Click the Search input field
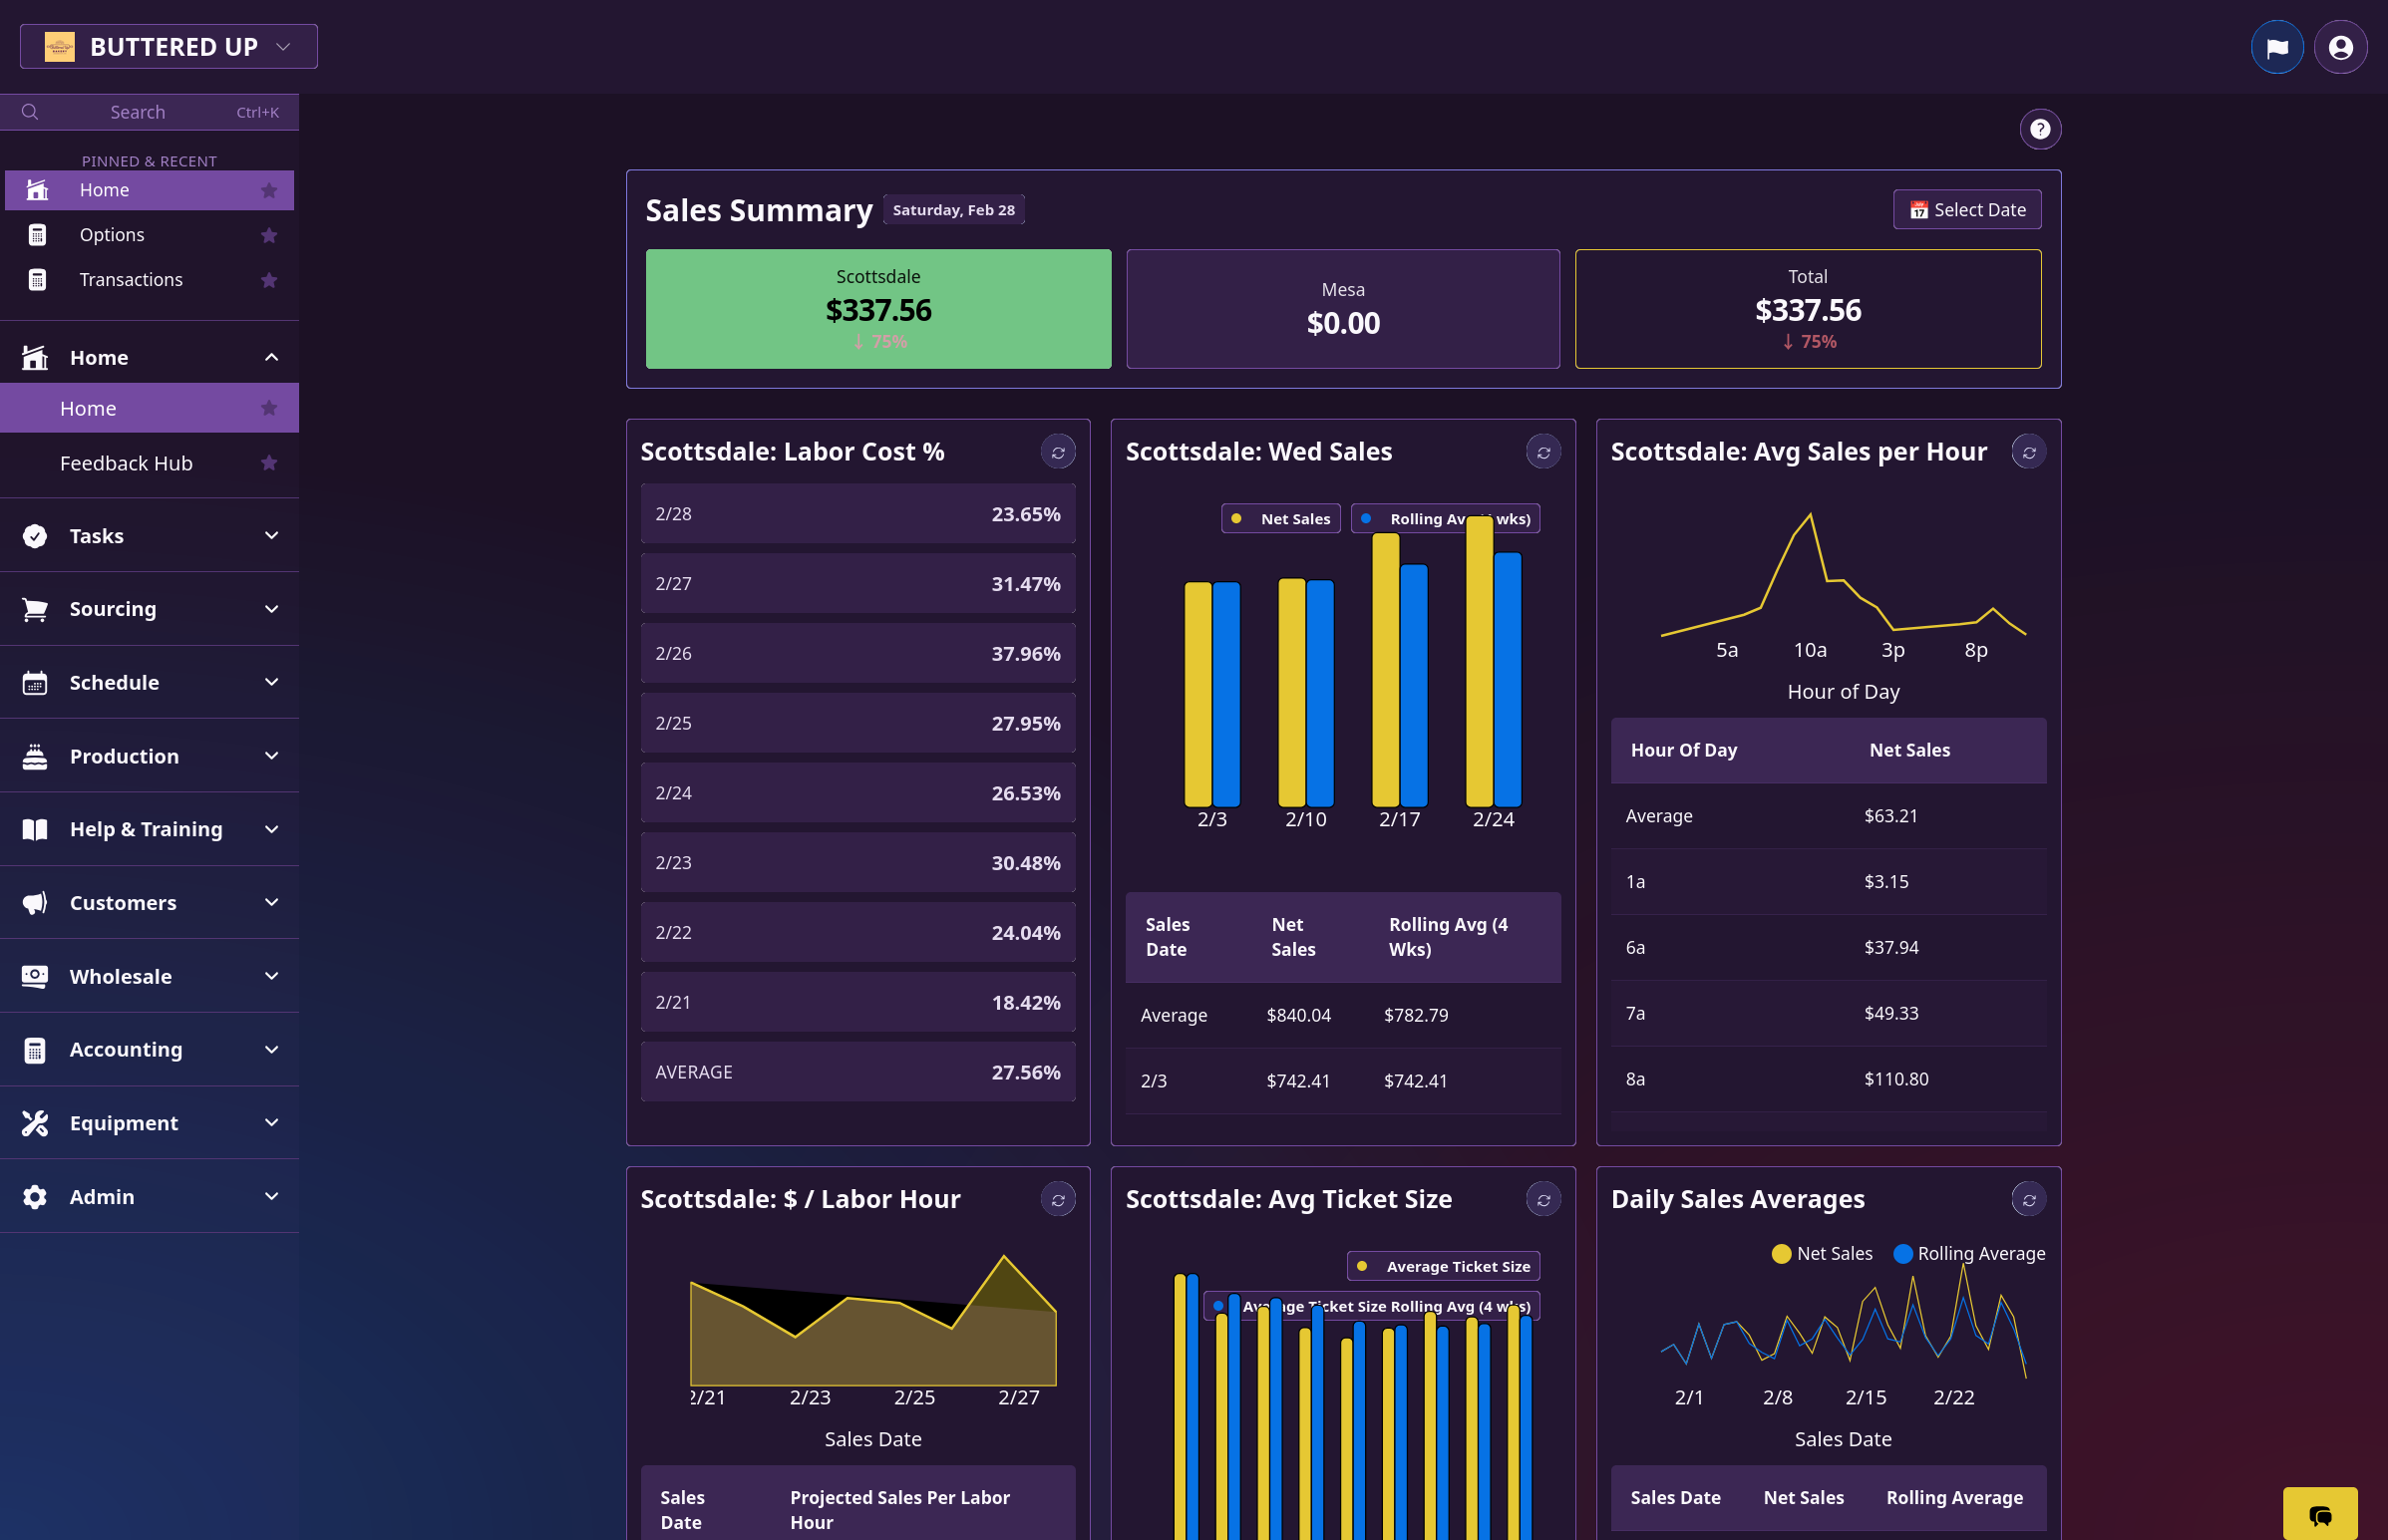The height and width of the screenshot is (1540, 2388). [138, 112]
